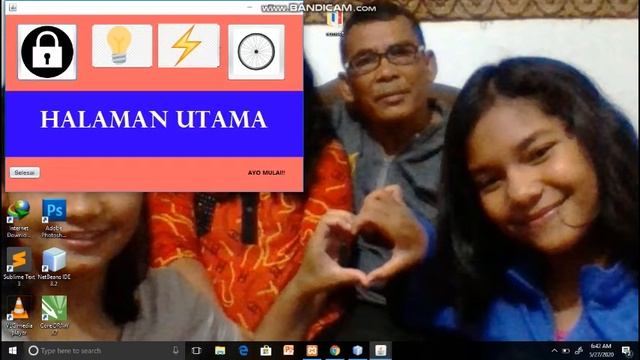The width and height of the screenshot is (640, 360).
Task: Open Task View from taskbar
Action: [196, 351]
